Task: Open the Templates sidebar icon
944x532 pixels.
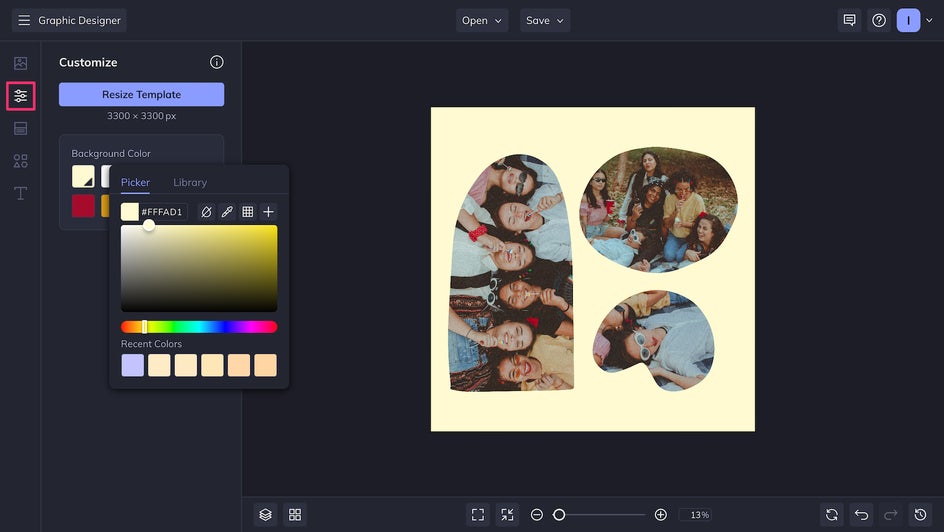Action: (20, 128)
